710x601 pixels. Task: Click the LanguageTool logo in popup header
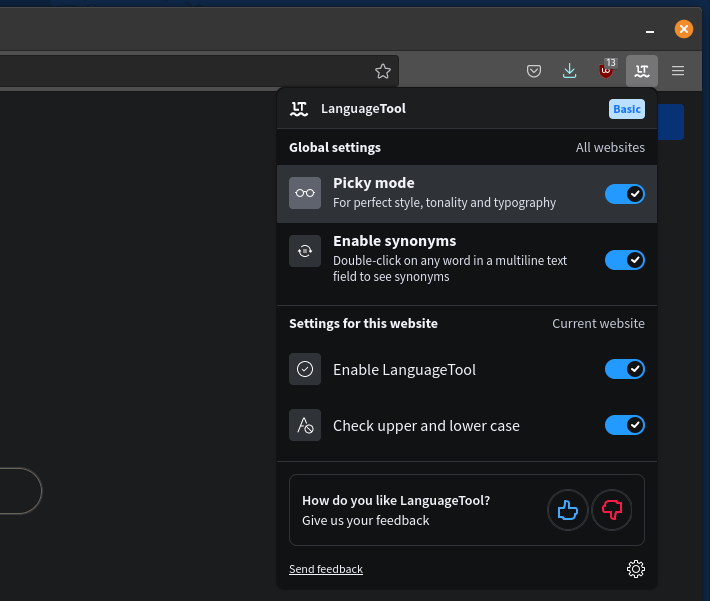tap(298, 109)
